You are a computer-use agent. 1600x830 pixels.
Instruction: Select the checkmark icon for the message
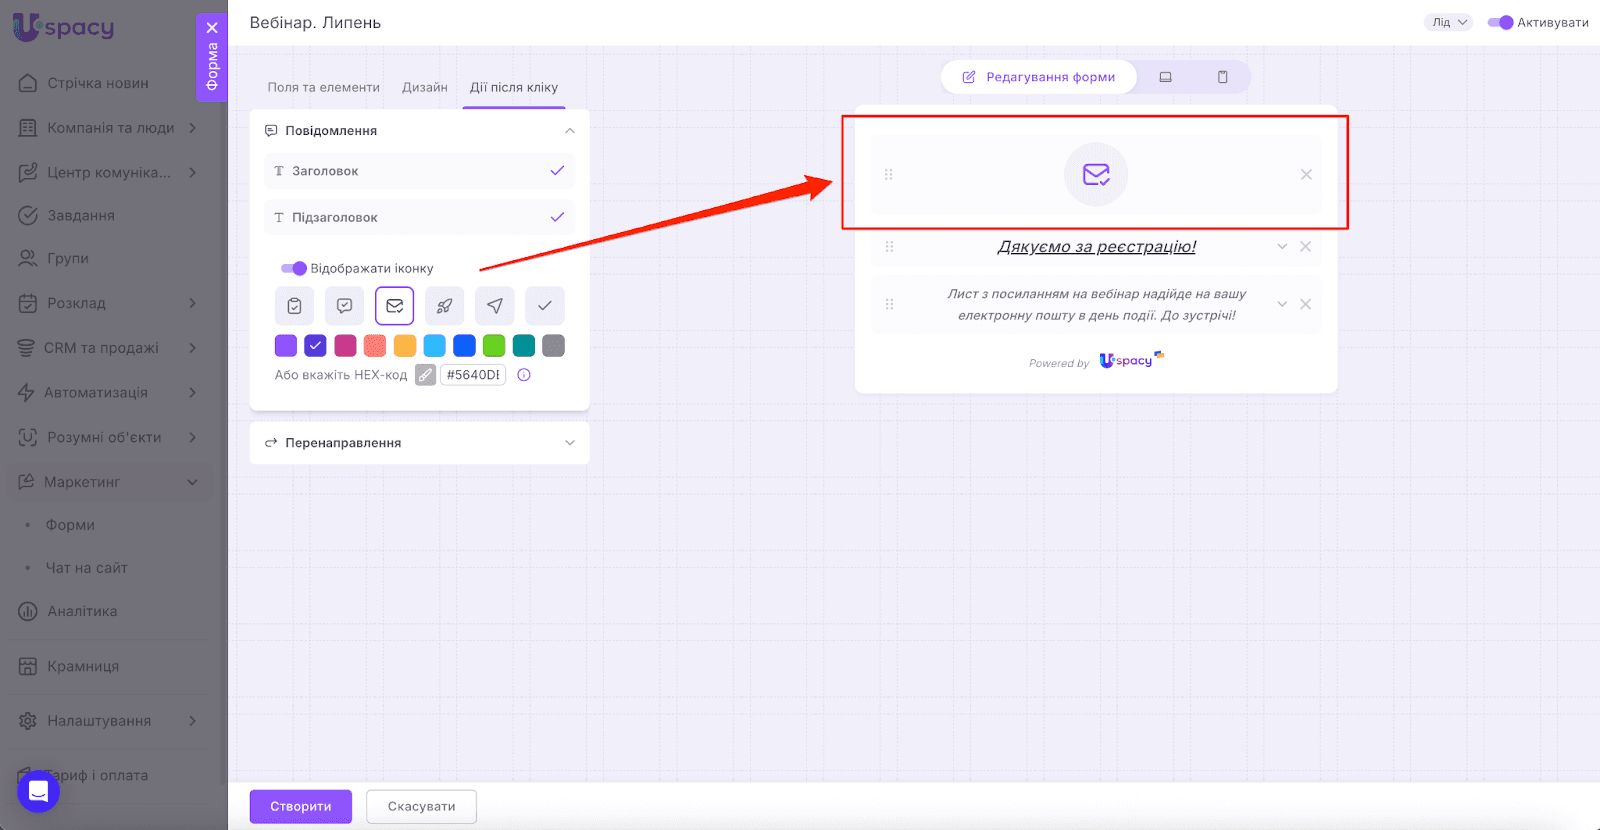click(x=544, y=306)
